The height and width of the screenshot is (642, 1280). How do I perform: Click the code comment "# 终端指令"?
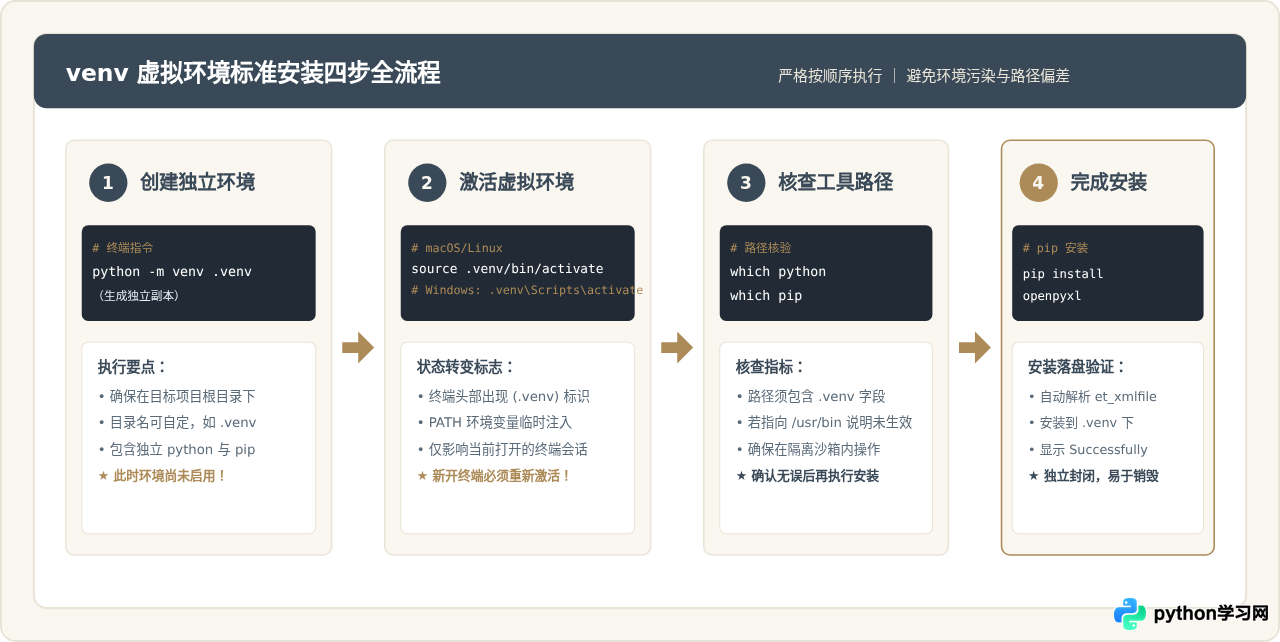tap(123, 247)
